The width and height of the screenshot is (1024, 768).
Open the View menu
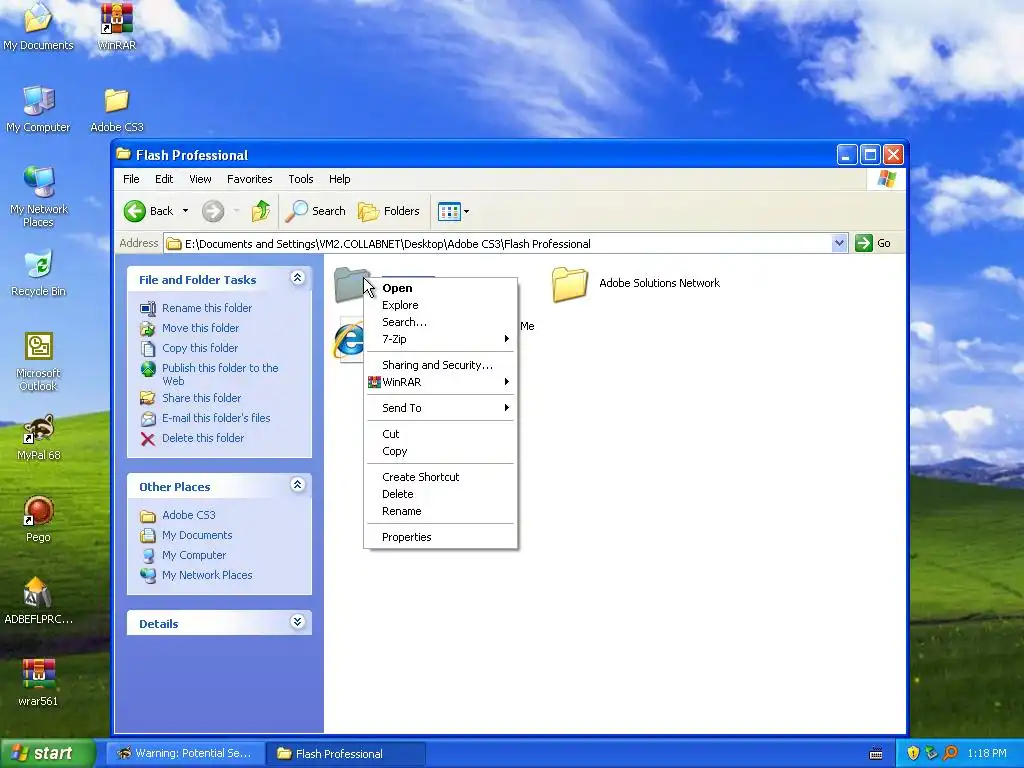click(x=200, y=179)
